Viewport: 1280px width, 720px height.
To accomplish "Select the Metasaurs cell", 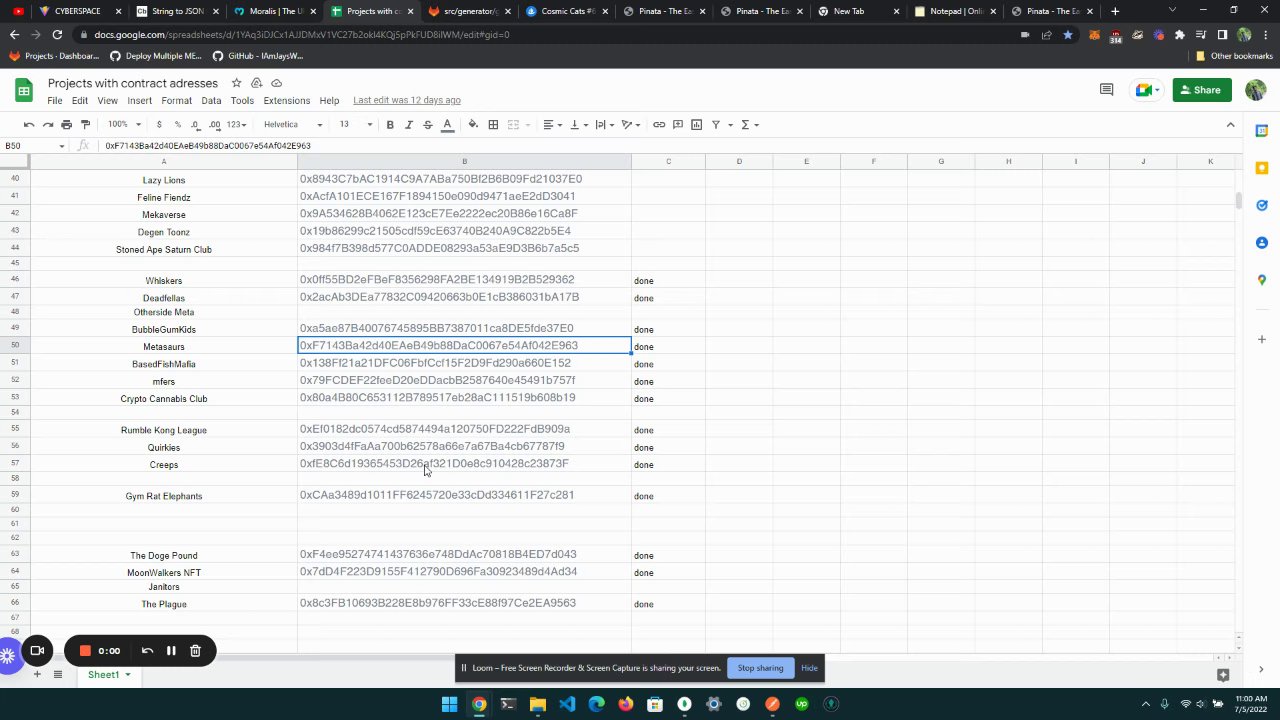I will pyautogui.click(x=164, y=347).
